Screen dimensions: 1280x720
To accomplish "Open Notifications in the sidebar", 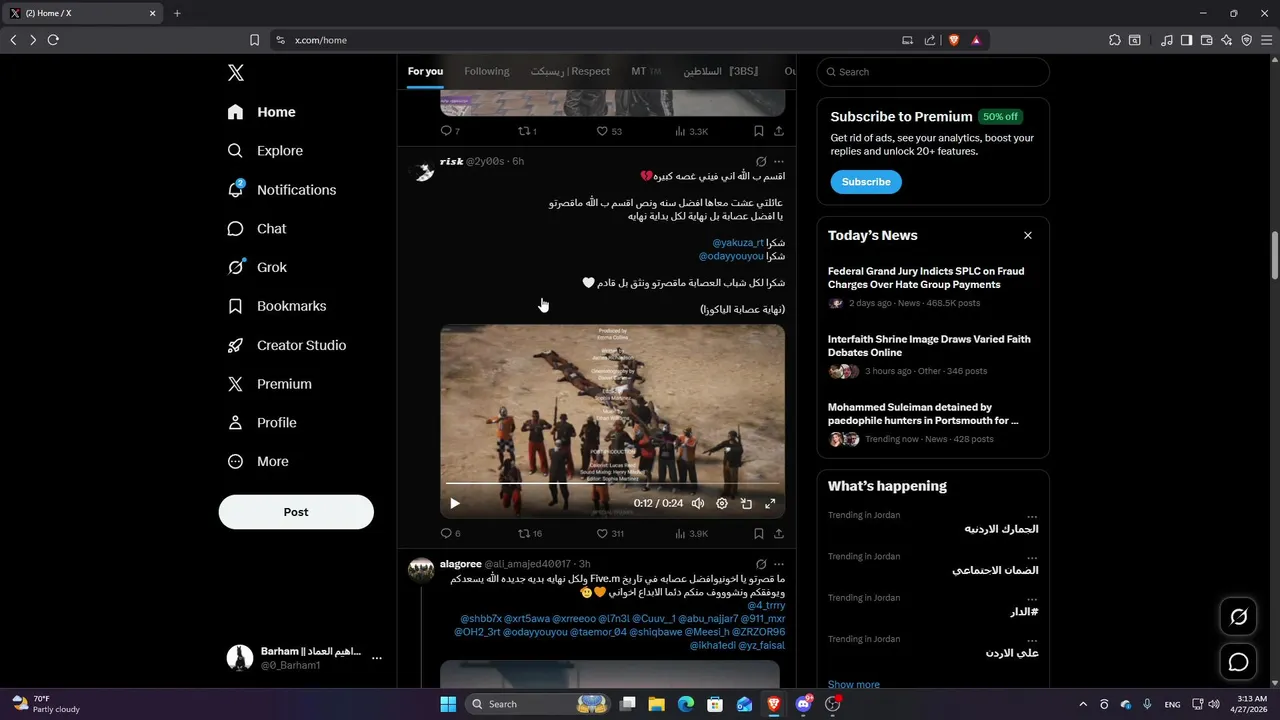I will pyautogui.click(x=281, y=190).
